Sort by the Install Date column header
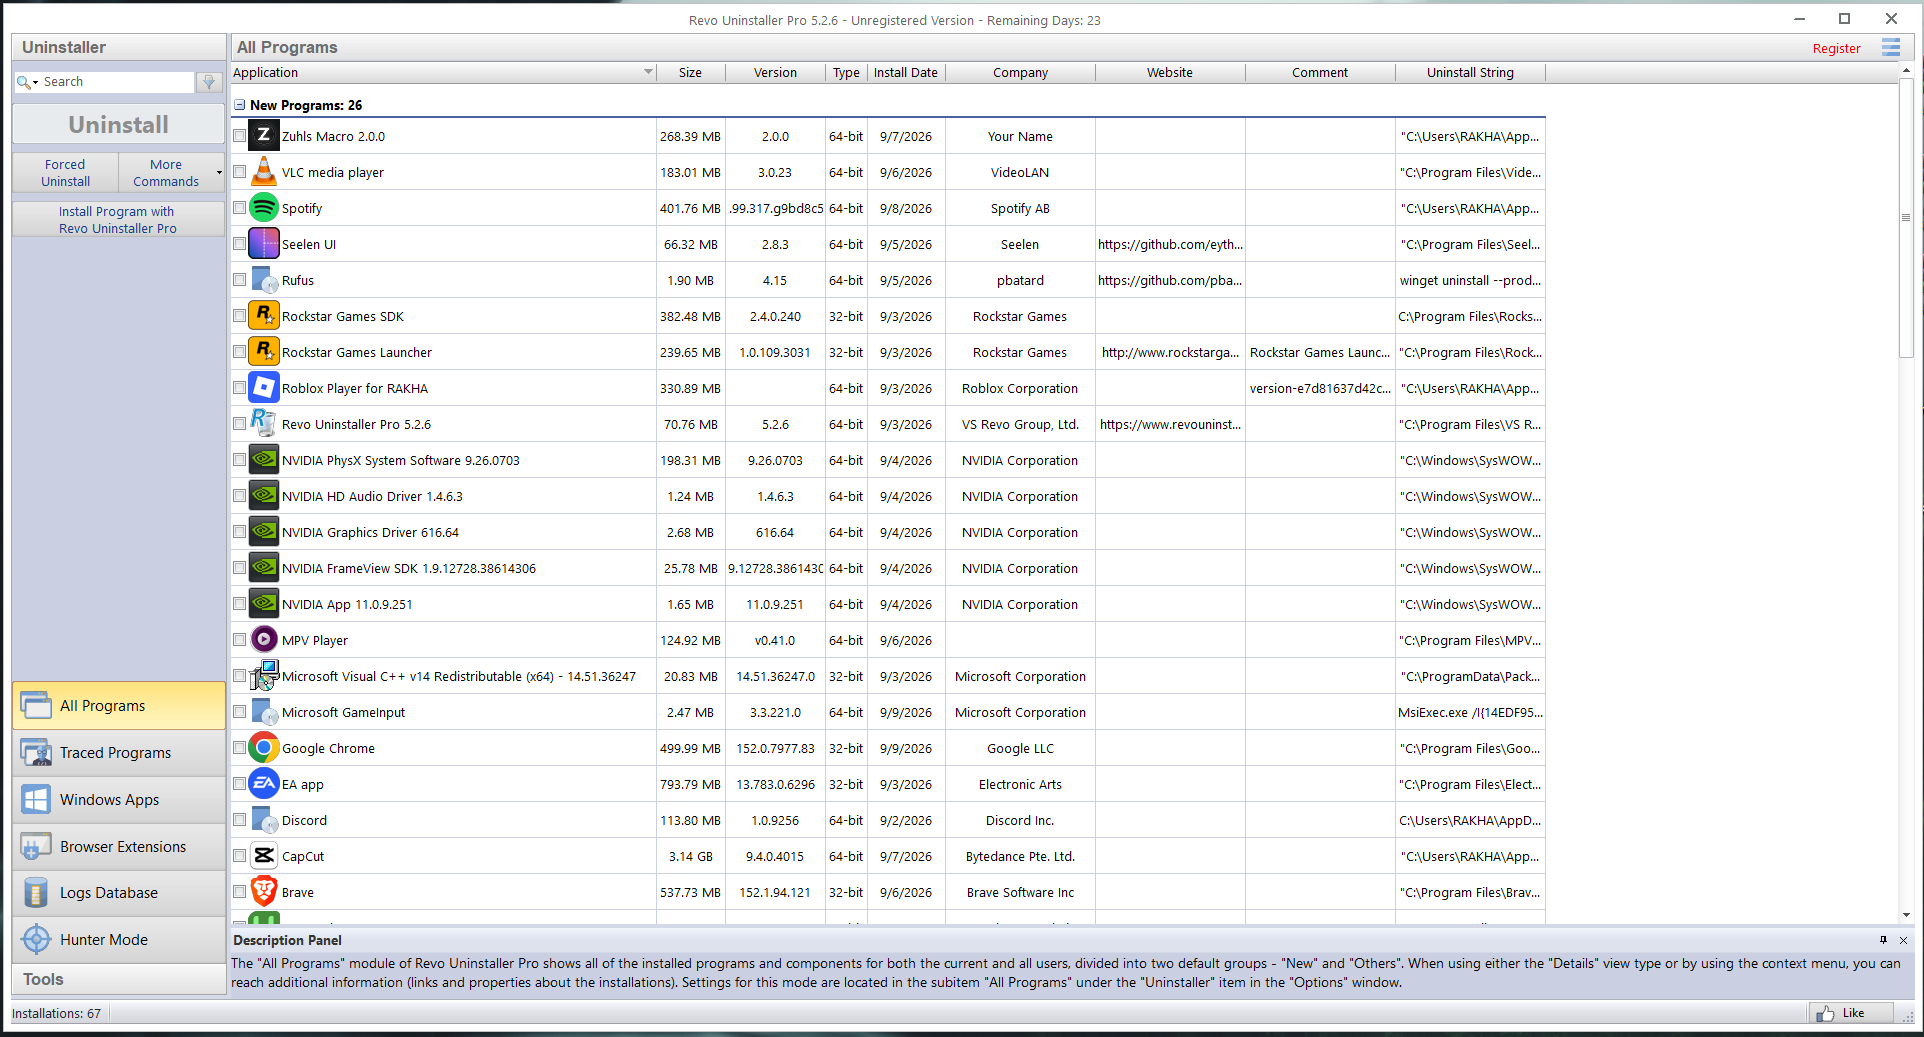1924x1037 pixels. point(906,73)
